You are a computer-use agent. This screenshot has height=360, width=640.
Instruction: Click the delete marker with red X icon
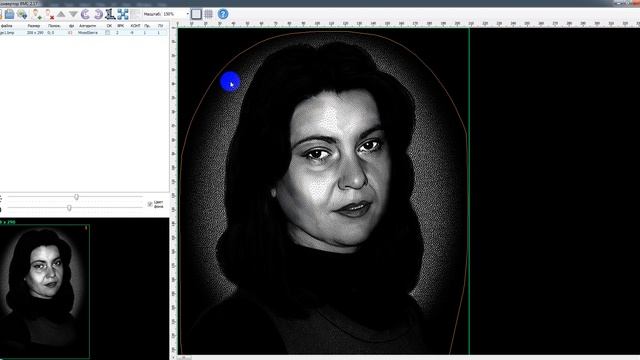pos(49,14)
